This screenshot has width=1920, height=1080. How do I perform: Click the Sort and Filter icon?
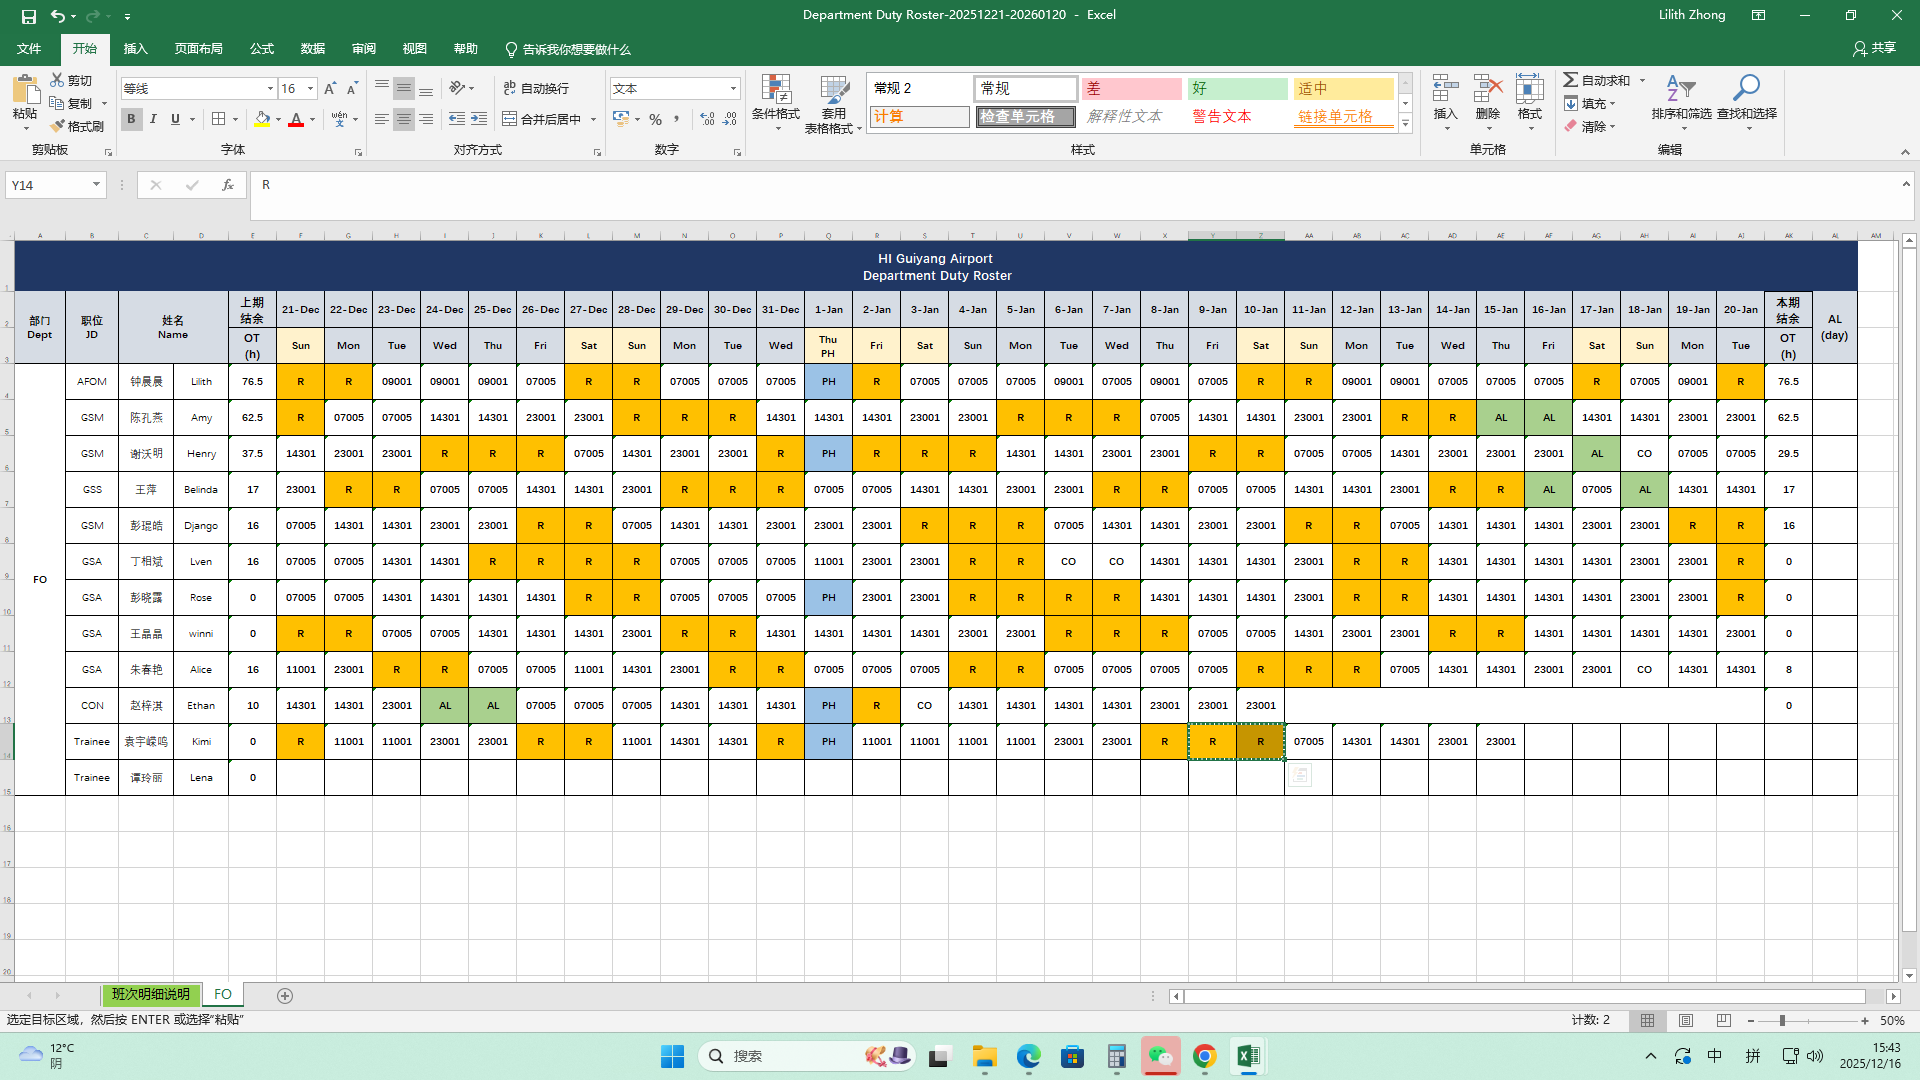pos(1680,89)
